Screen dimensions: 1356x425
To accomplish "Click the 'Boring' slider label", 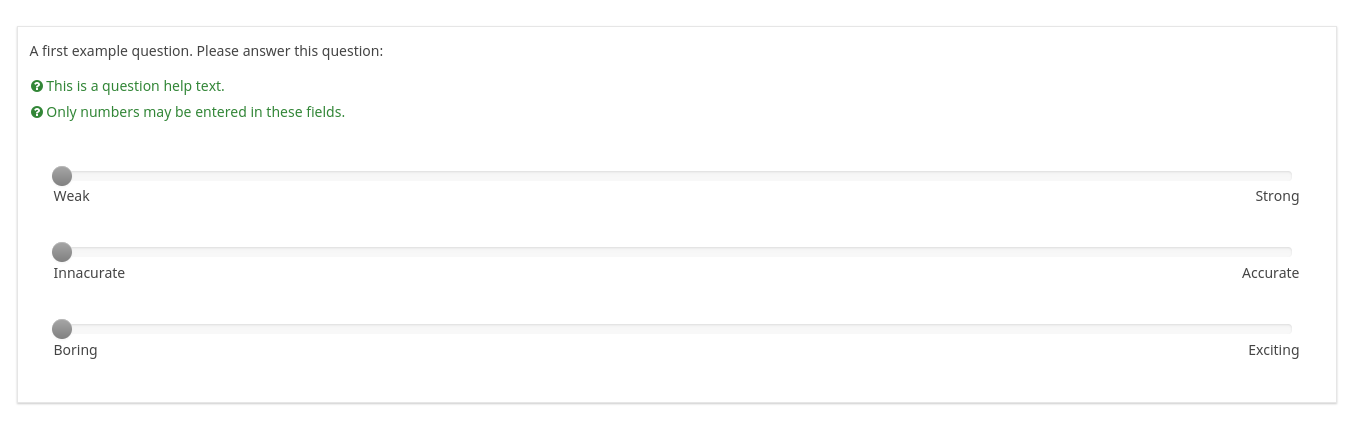I will [x=76, y=351].
